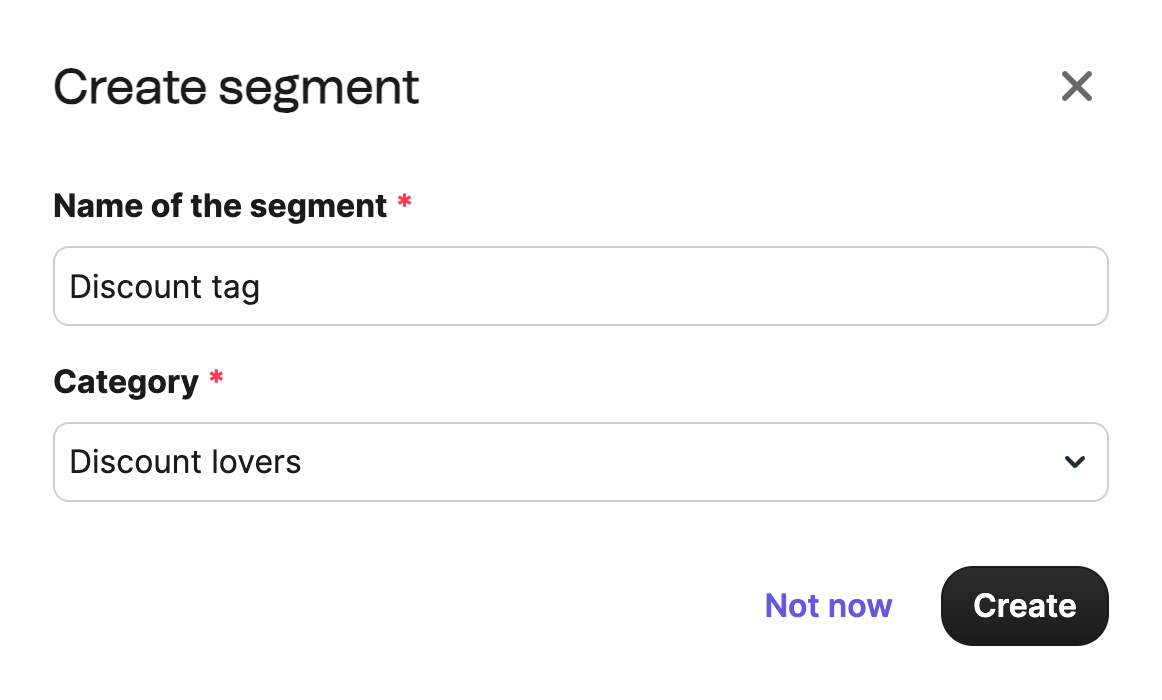The image size is (1162, 700).
Task: Dismiss the dialog with Not now
Action: pyautogui.click(x=828, y=606)
